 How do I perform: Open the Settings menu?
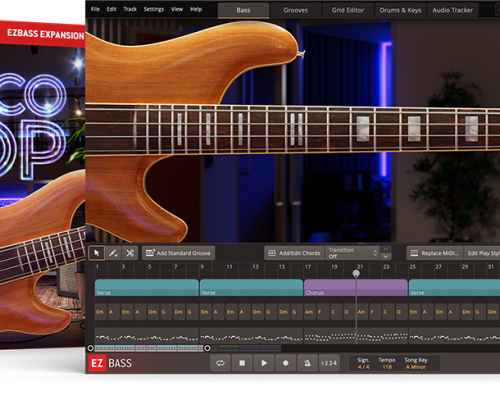click(x=154, y=9)
